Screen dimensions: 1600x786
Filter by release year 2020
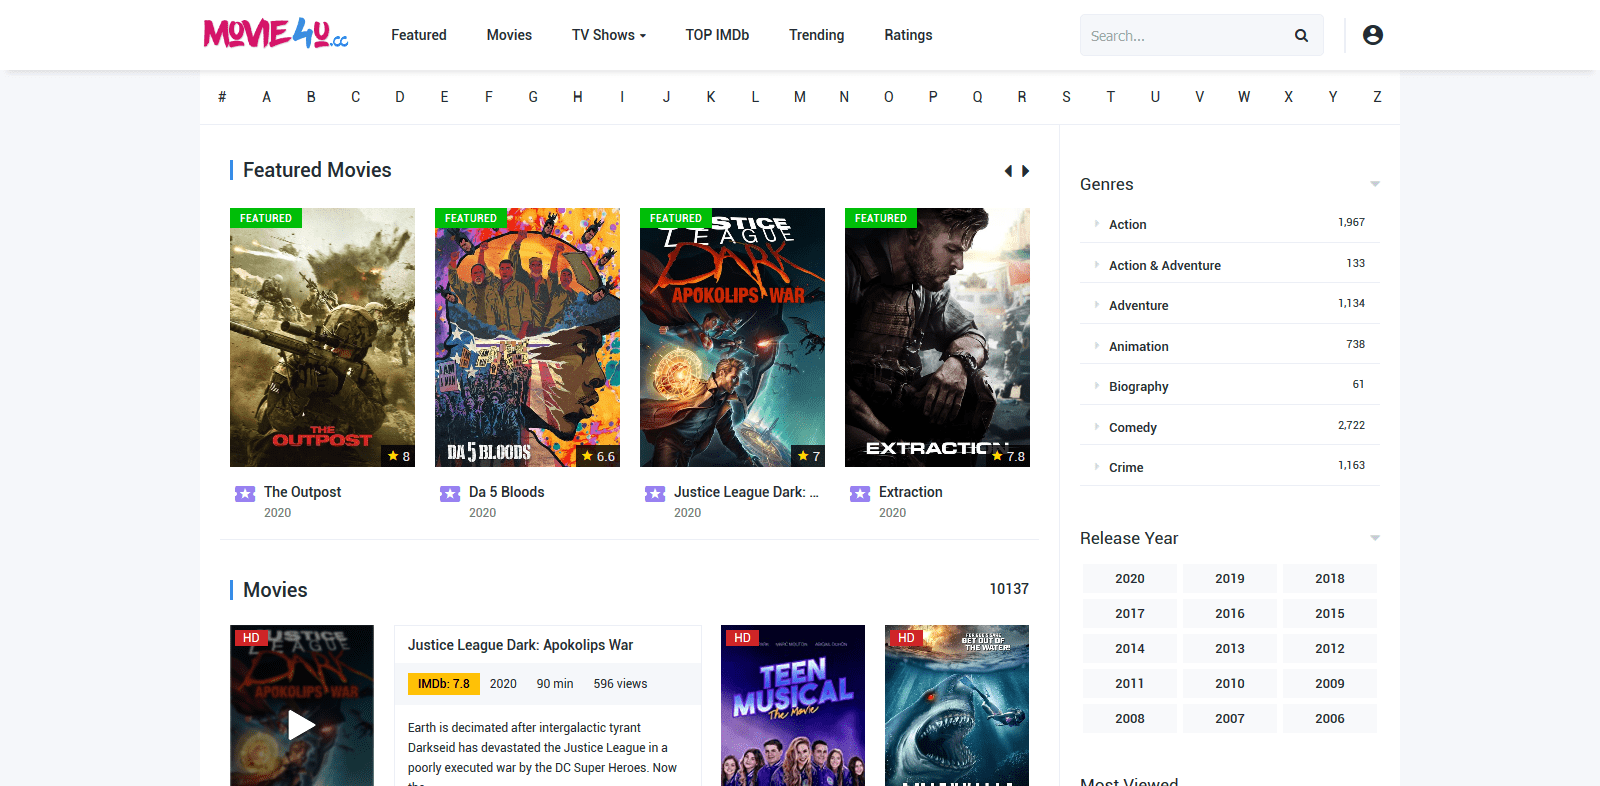point(1130,579)
